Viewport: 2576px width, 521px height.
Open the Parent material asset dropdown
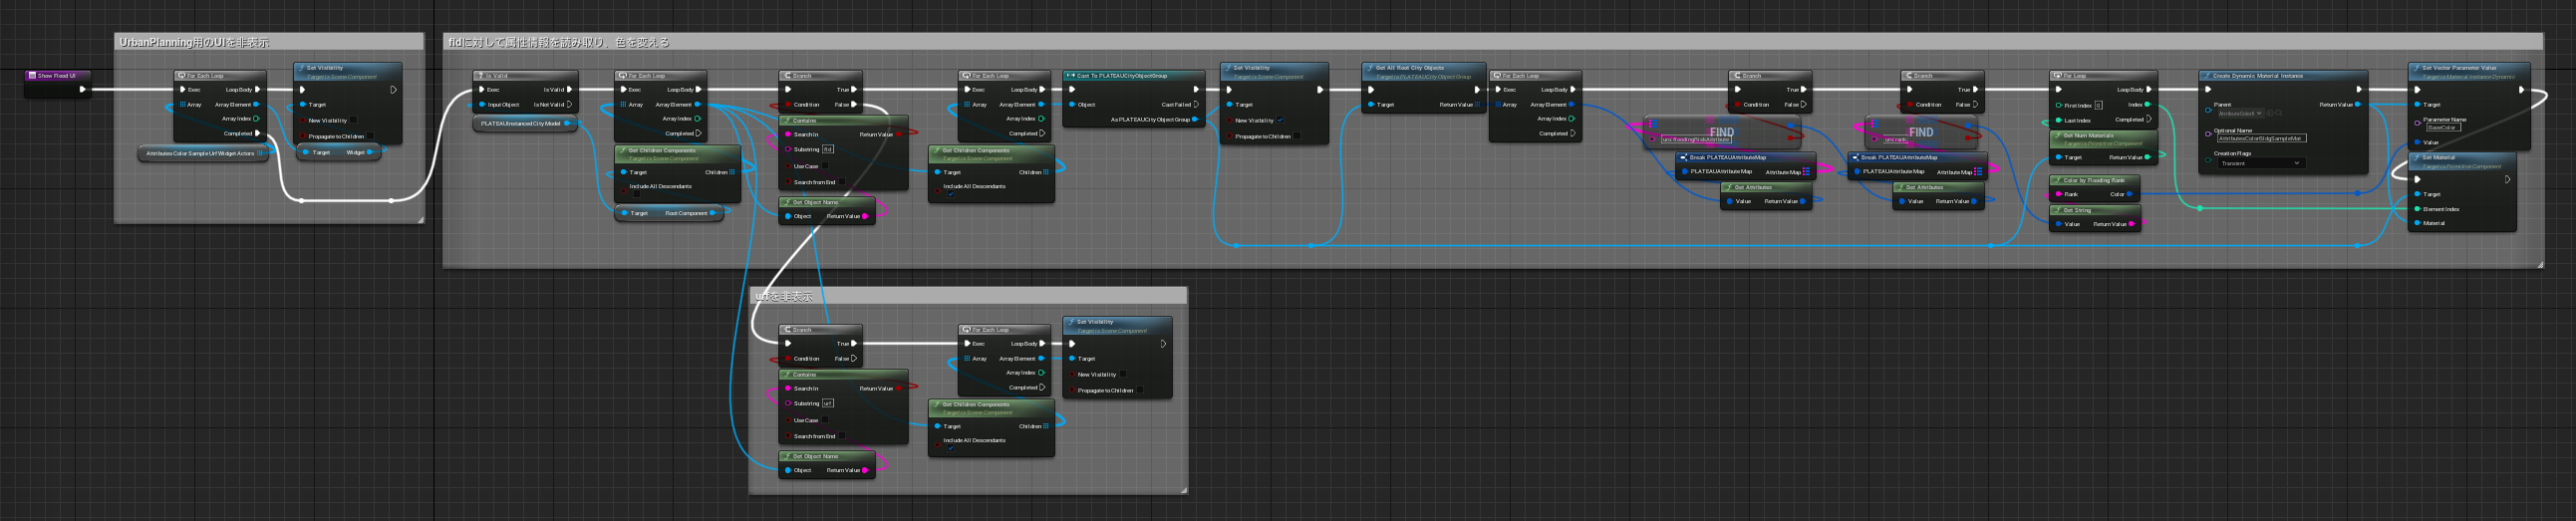(2240, 113)
